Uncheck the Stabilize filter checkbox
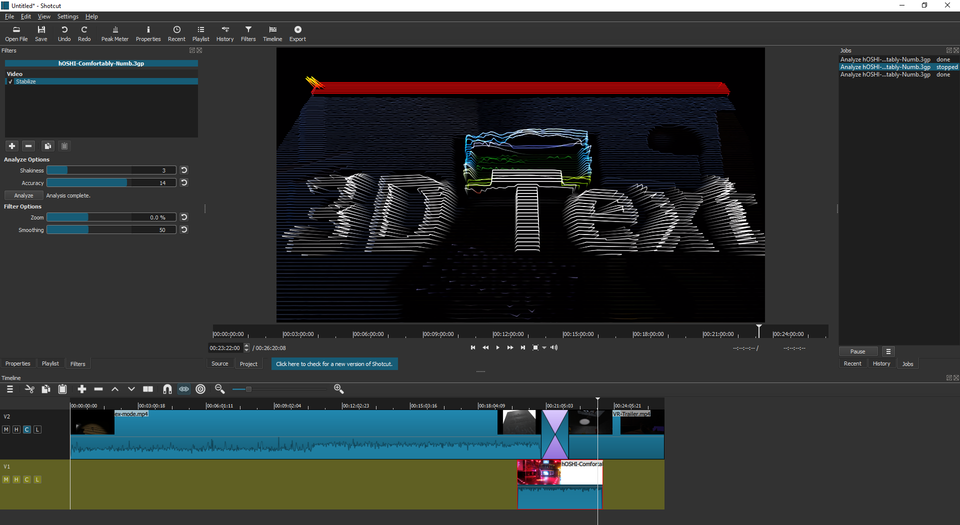This screenshot has width=960, height=525. [10, 82]
